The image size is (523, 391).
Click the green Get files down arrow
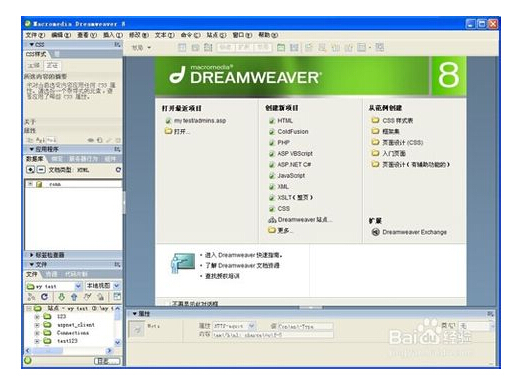pos(61,297)
